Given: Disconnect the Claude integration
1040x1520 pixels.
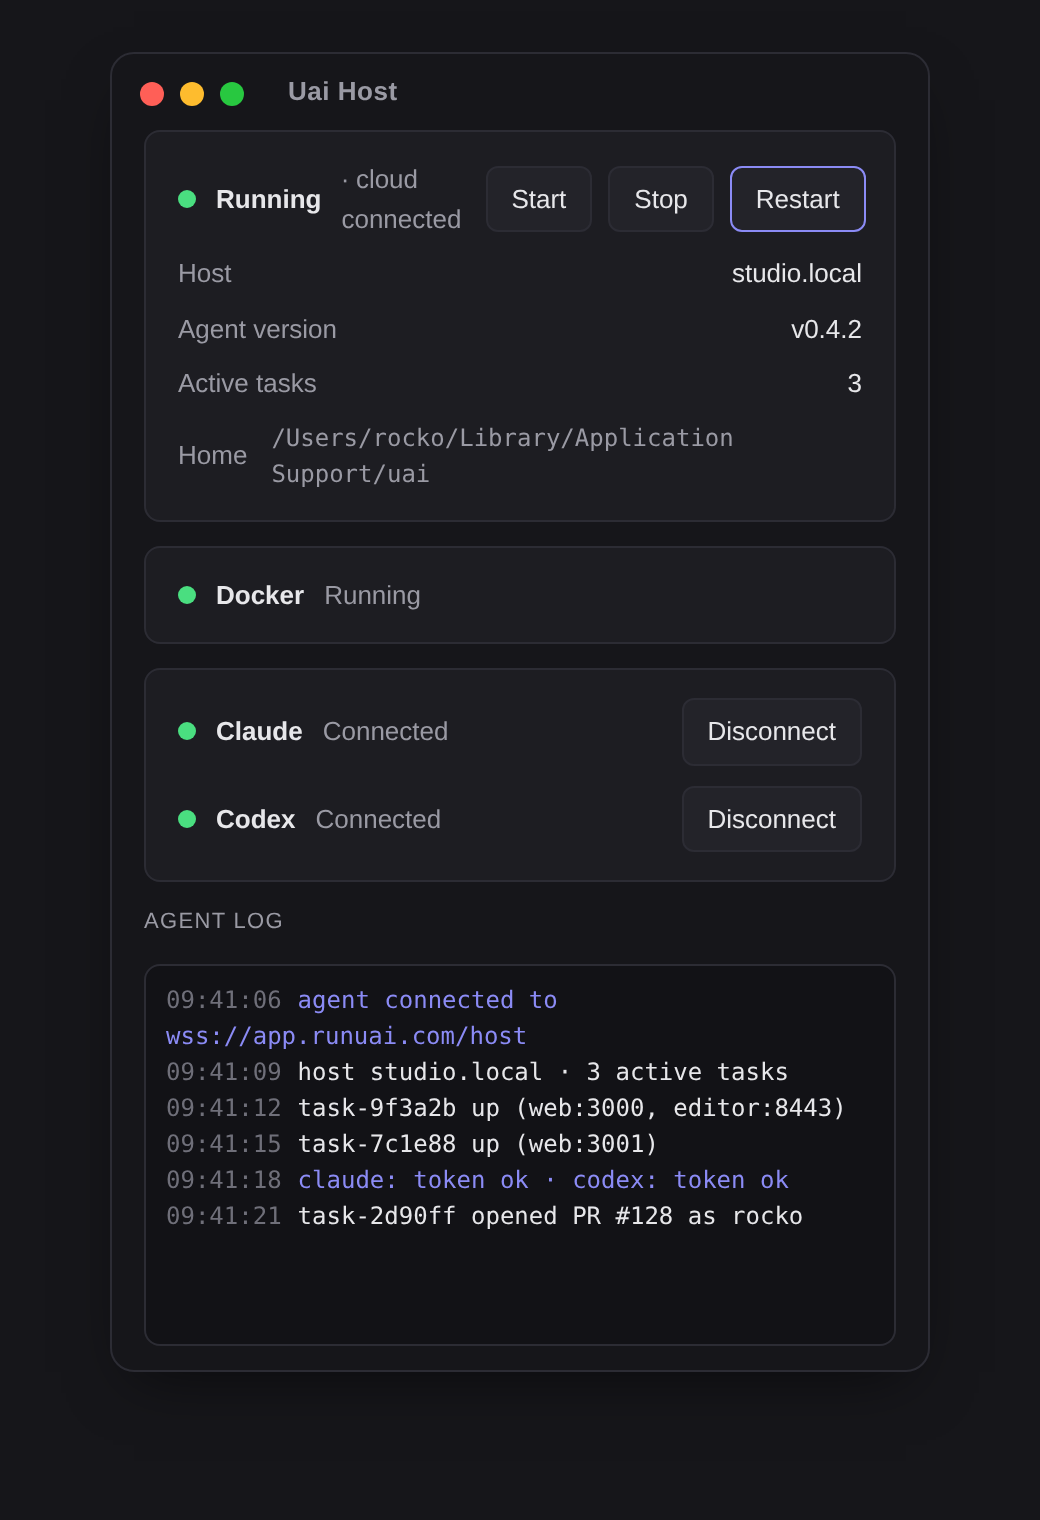Looking at the screenshot, I should (x=772, y=732).
